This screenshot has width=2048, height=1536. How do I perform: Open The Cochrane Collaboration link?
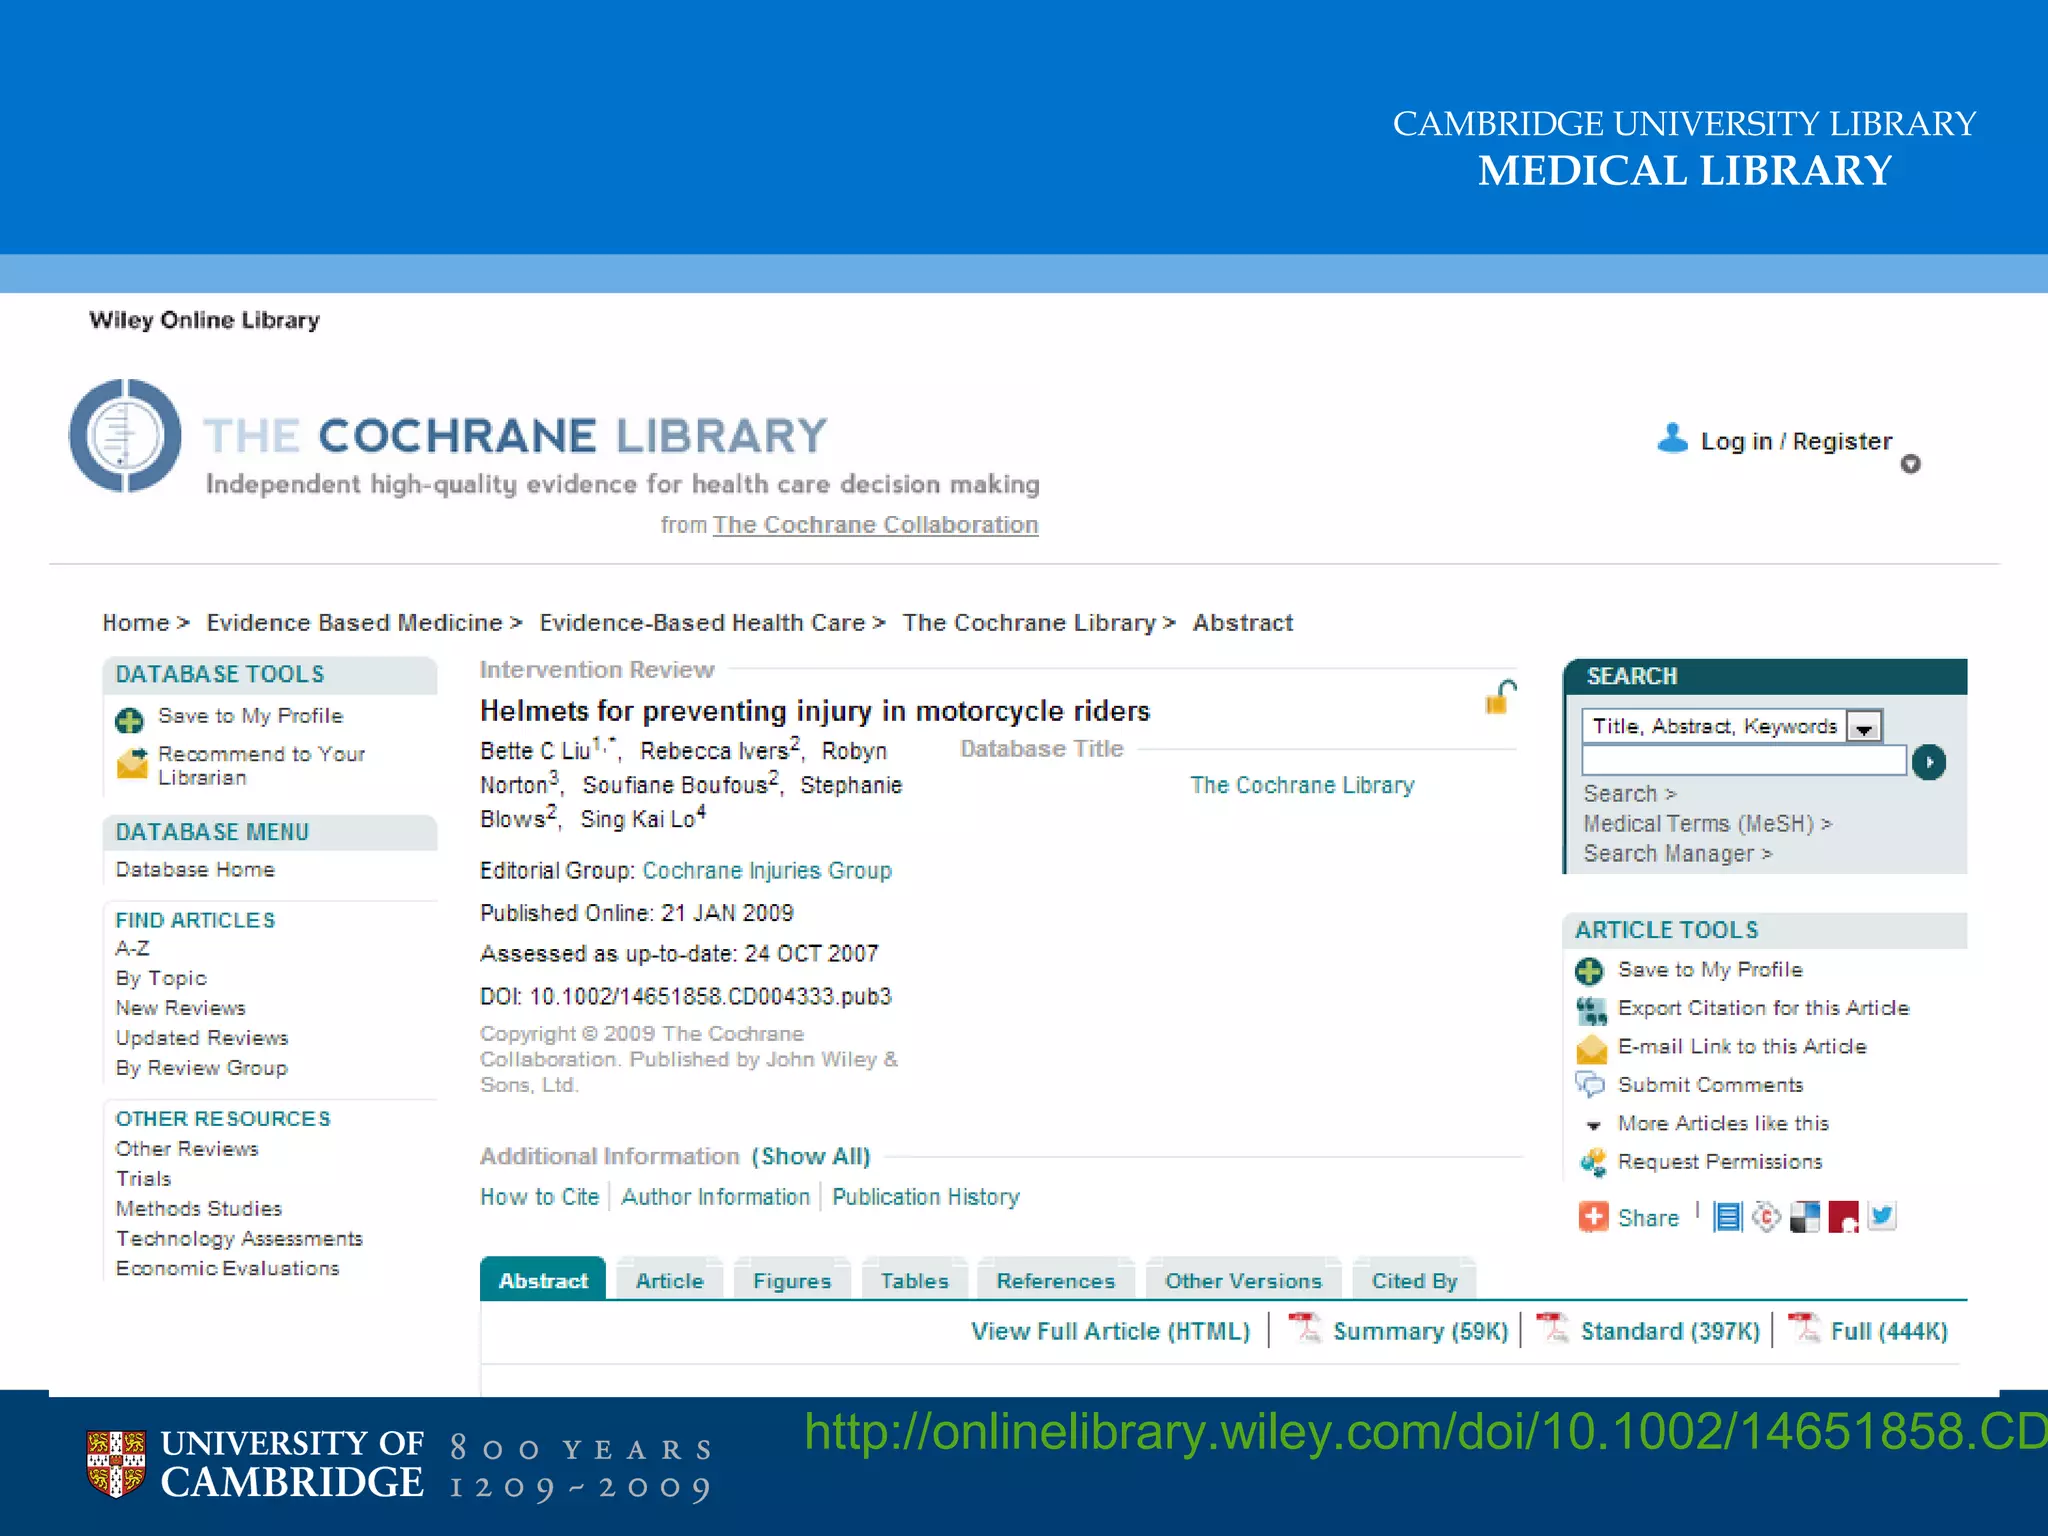click(875, 525)
